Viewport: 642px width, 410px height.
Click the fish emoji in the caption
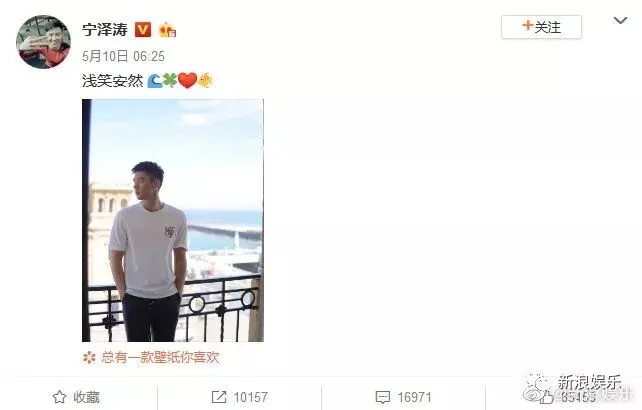(x=205, y=81)
